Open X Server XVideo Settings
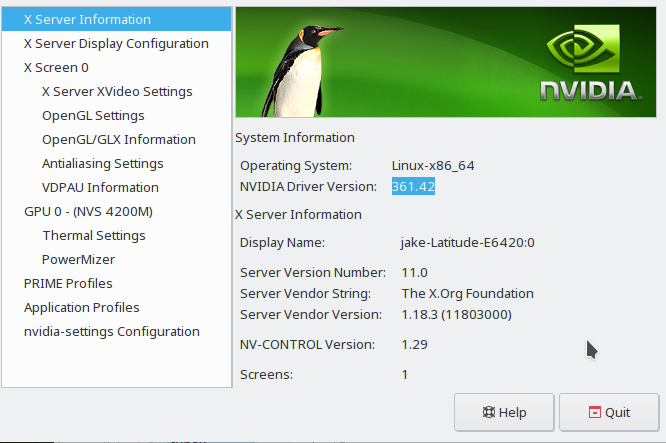Viewport: 666px width, 443px height. (x=117, y=92)
